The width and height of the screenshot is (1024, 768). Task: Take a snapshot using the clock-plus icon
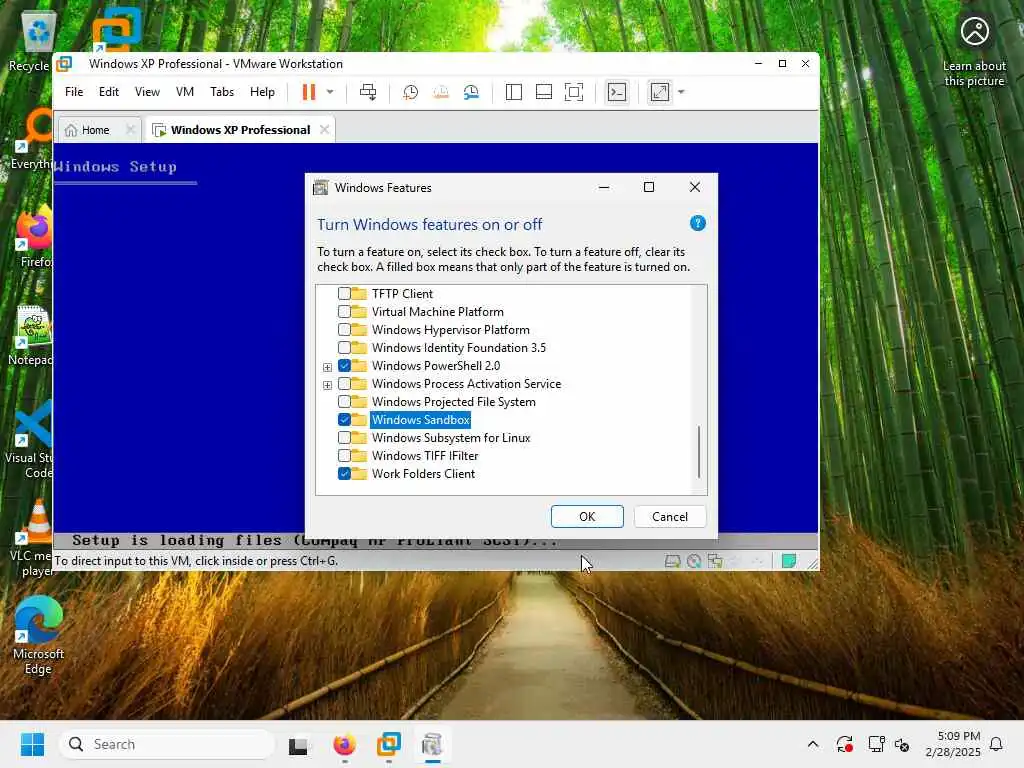click(411, 92)
